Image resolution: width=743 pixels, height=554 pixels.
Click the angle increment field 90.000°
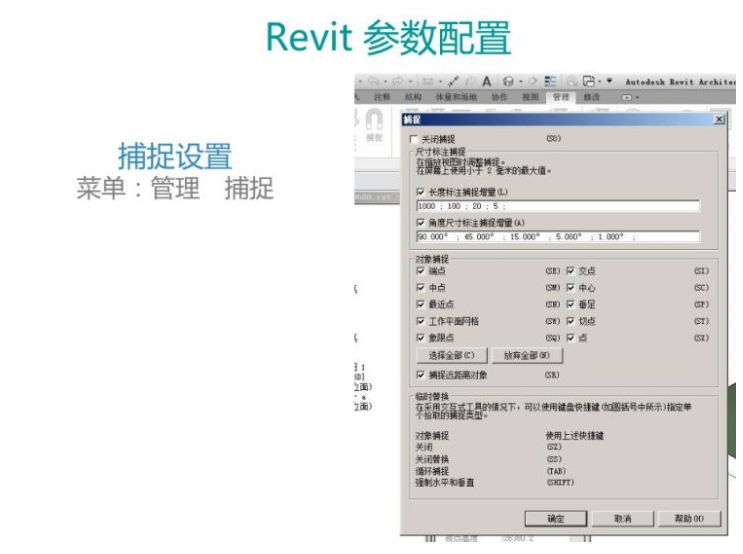pos(558,236)
